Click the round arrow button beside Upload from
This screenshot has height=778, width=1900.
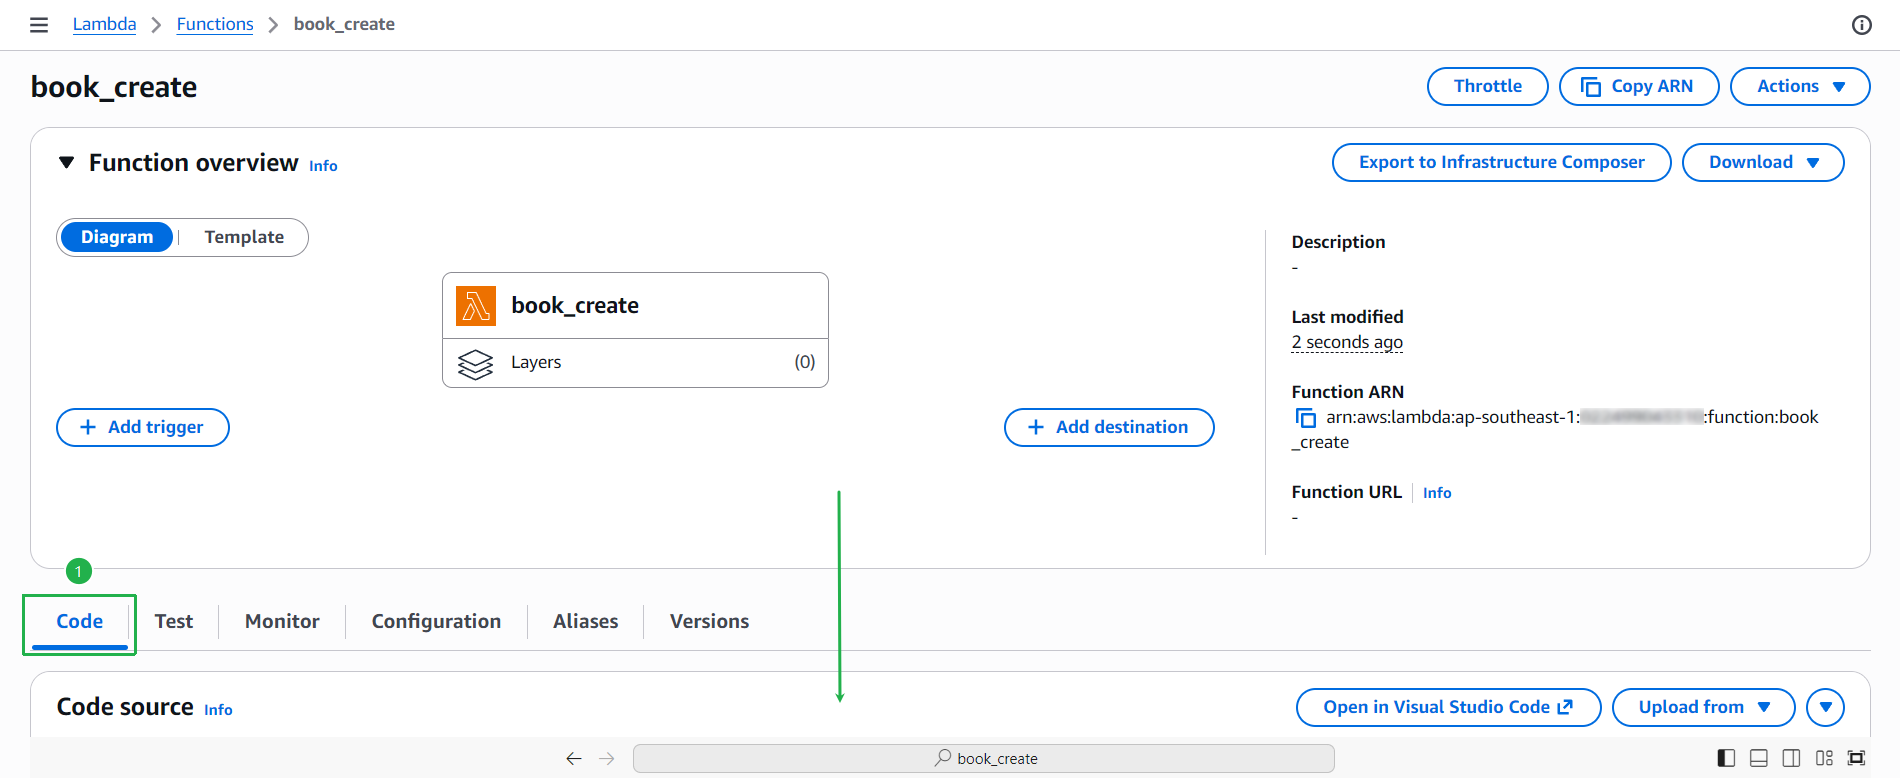click(1826, 707)
